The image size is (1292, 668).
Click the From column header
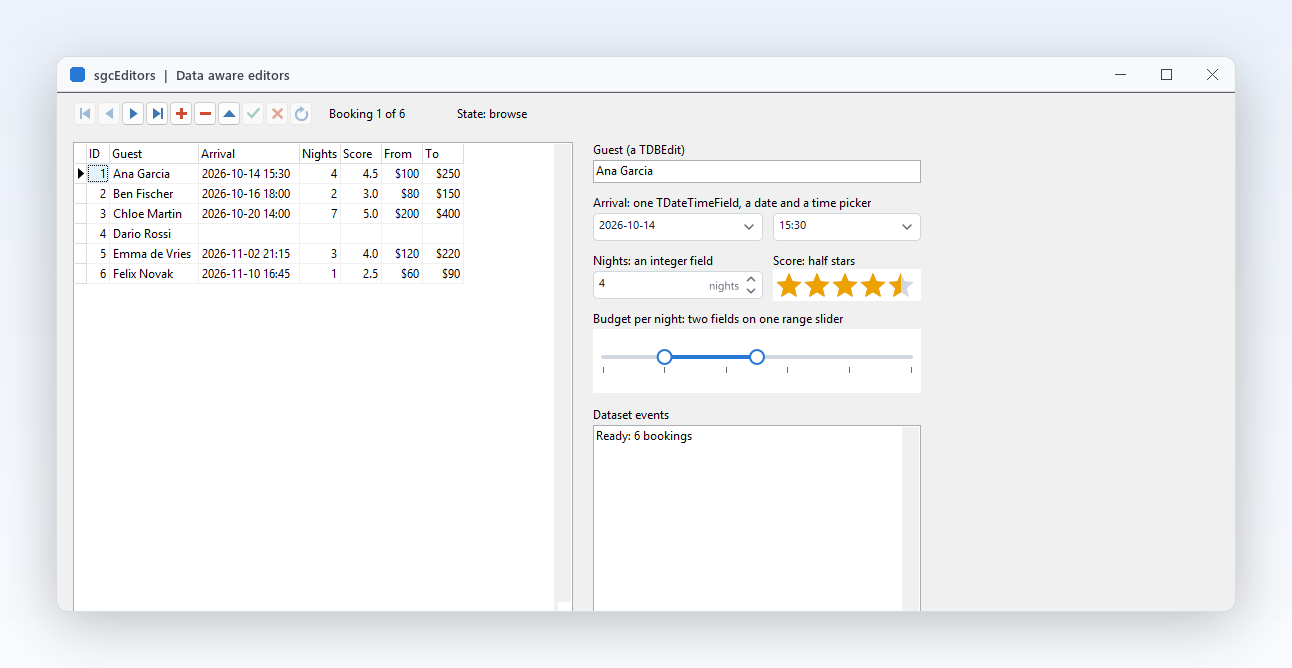point(402,154)
